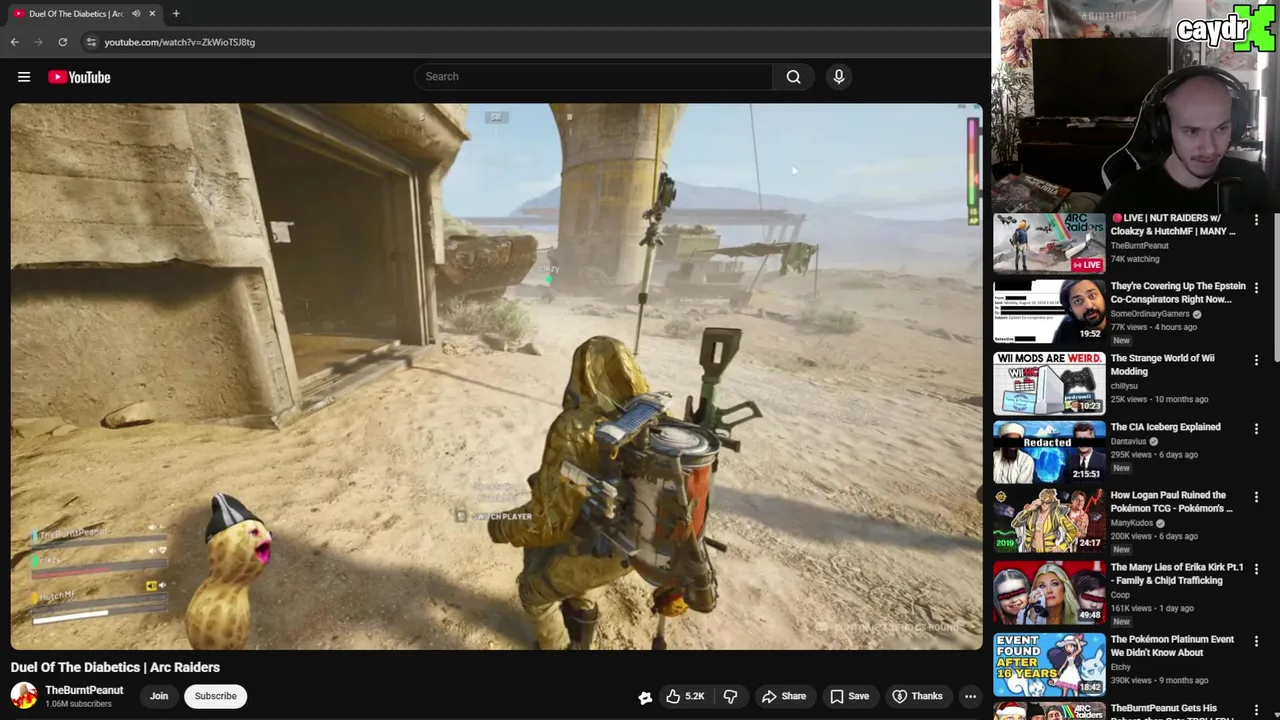Click chillysu channel name
This screenshot has width=1280, height=720.
click(x=1125, y=385)
